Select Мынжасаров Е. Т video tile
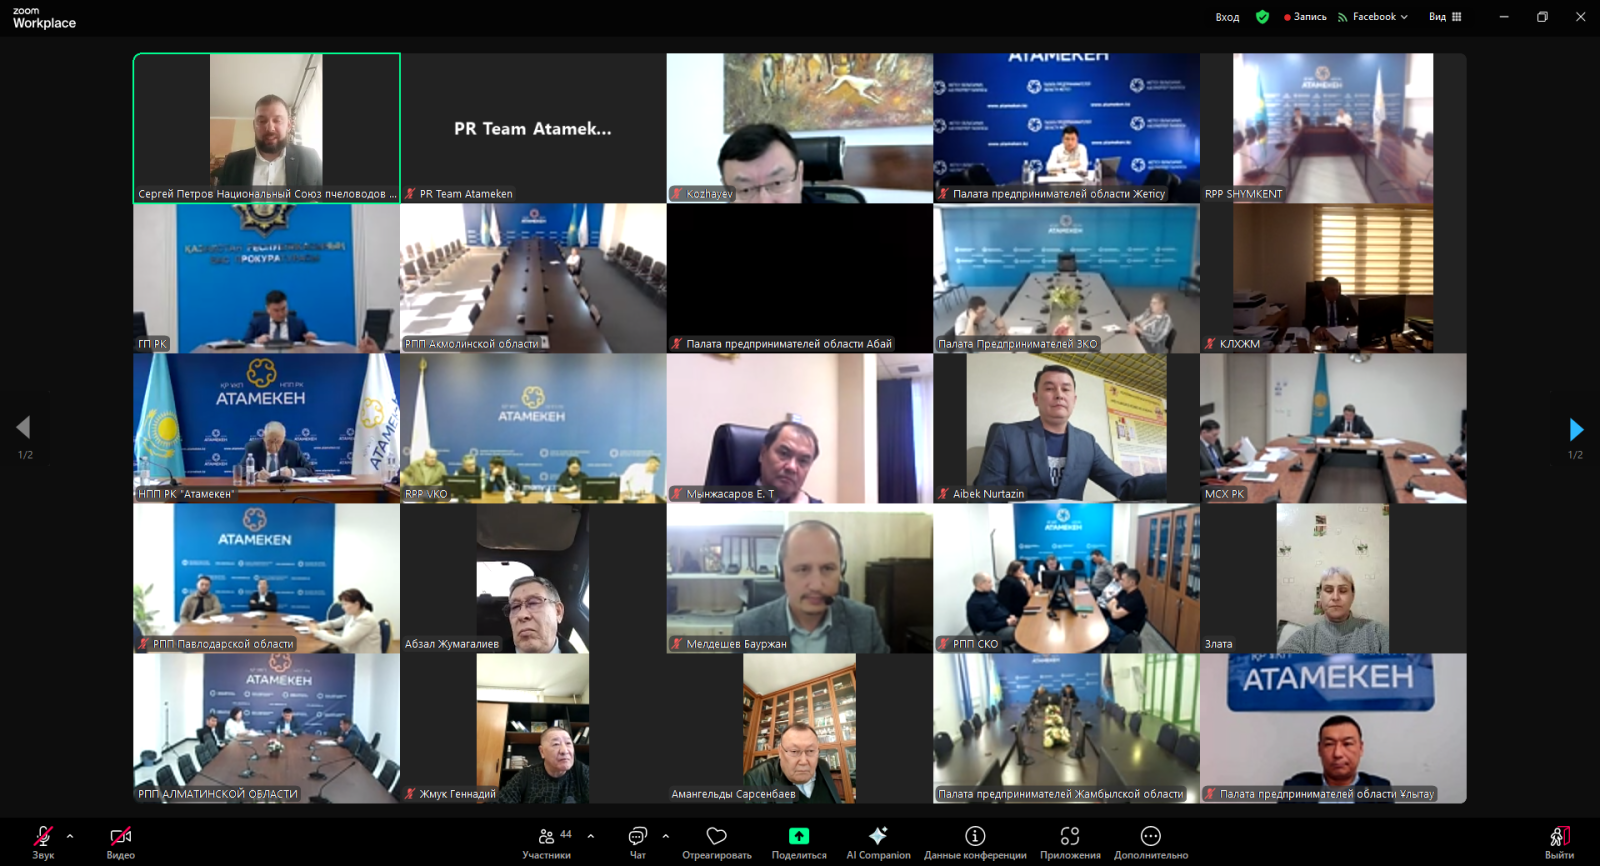Screen dimensions: 1600x866 point(800,428)
